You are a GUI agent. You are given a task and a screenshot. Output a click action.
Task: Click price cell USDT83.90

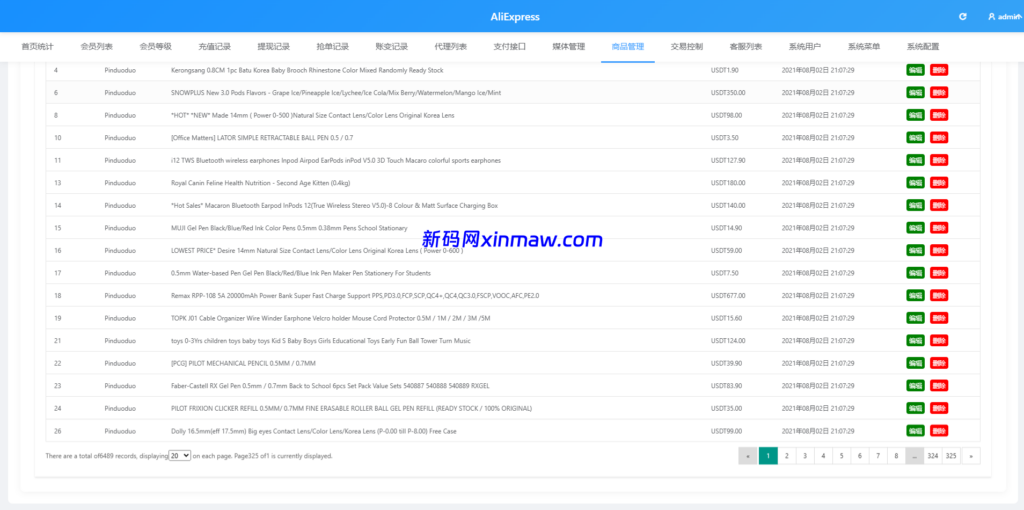click(726, 386)
